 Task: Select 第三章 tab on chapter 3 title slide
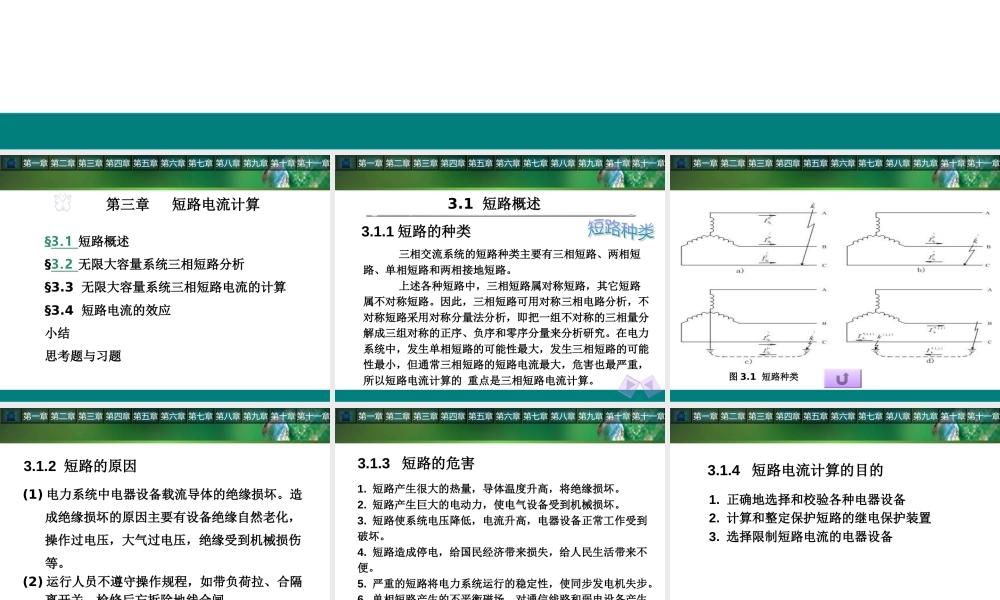[x=90, y=164]
